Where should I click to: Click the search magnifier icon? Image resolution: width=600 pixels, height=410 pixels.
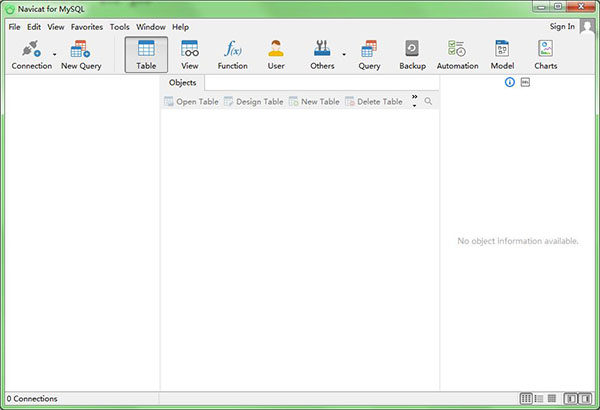coord(428,101)
